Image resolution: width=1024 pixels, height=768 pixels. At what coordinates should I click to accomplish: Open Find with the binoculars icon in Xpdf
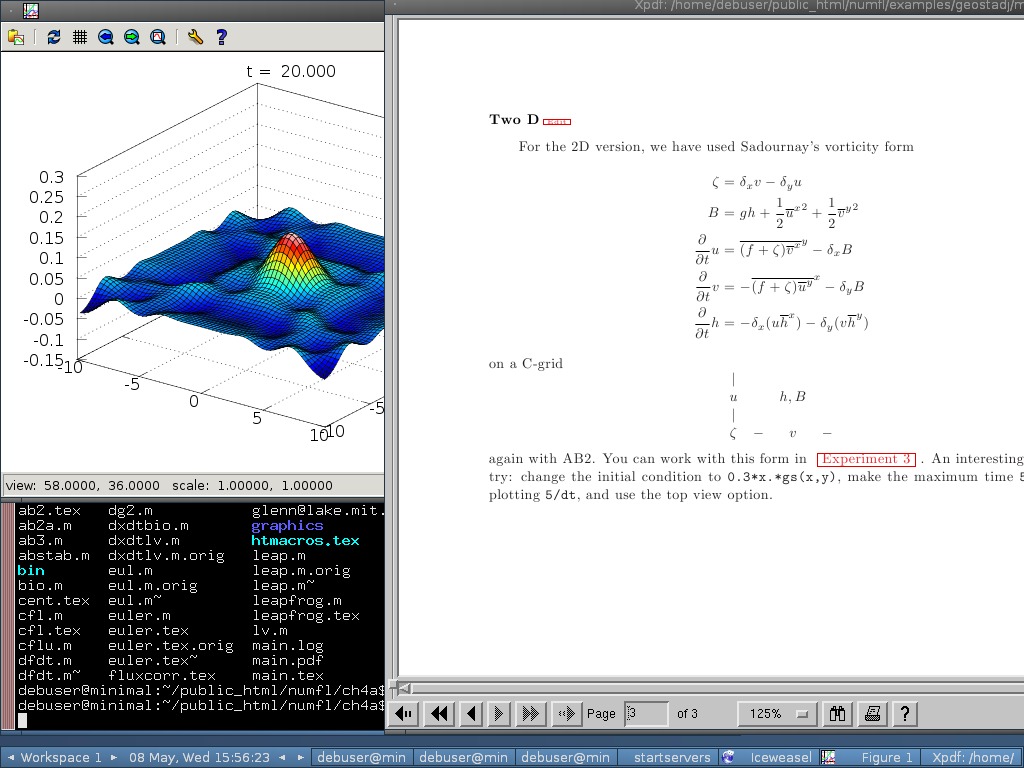click(836, 713)
